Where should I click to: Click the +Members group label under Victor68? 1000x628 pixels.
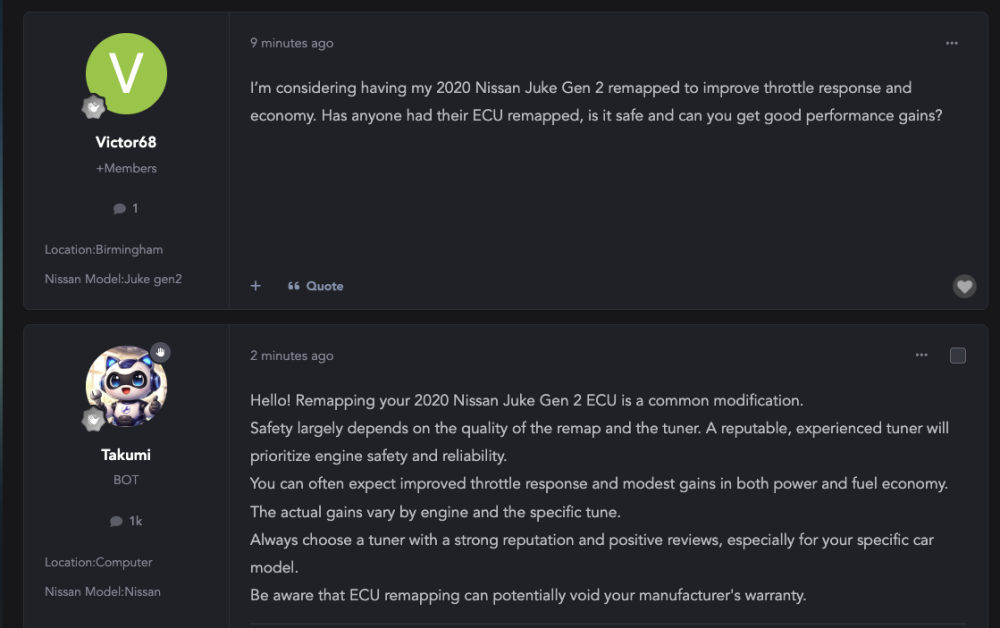pos(126,169)
